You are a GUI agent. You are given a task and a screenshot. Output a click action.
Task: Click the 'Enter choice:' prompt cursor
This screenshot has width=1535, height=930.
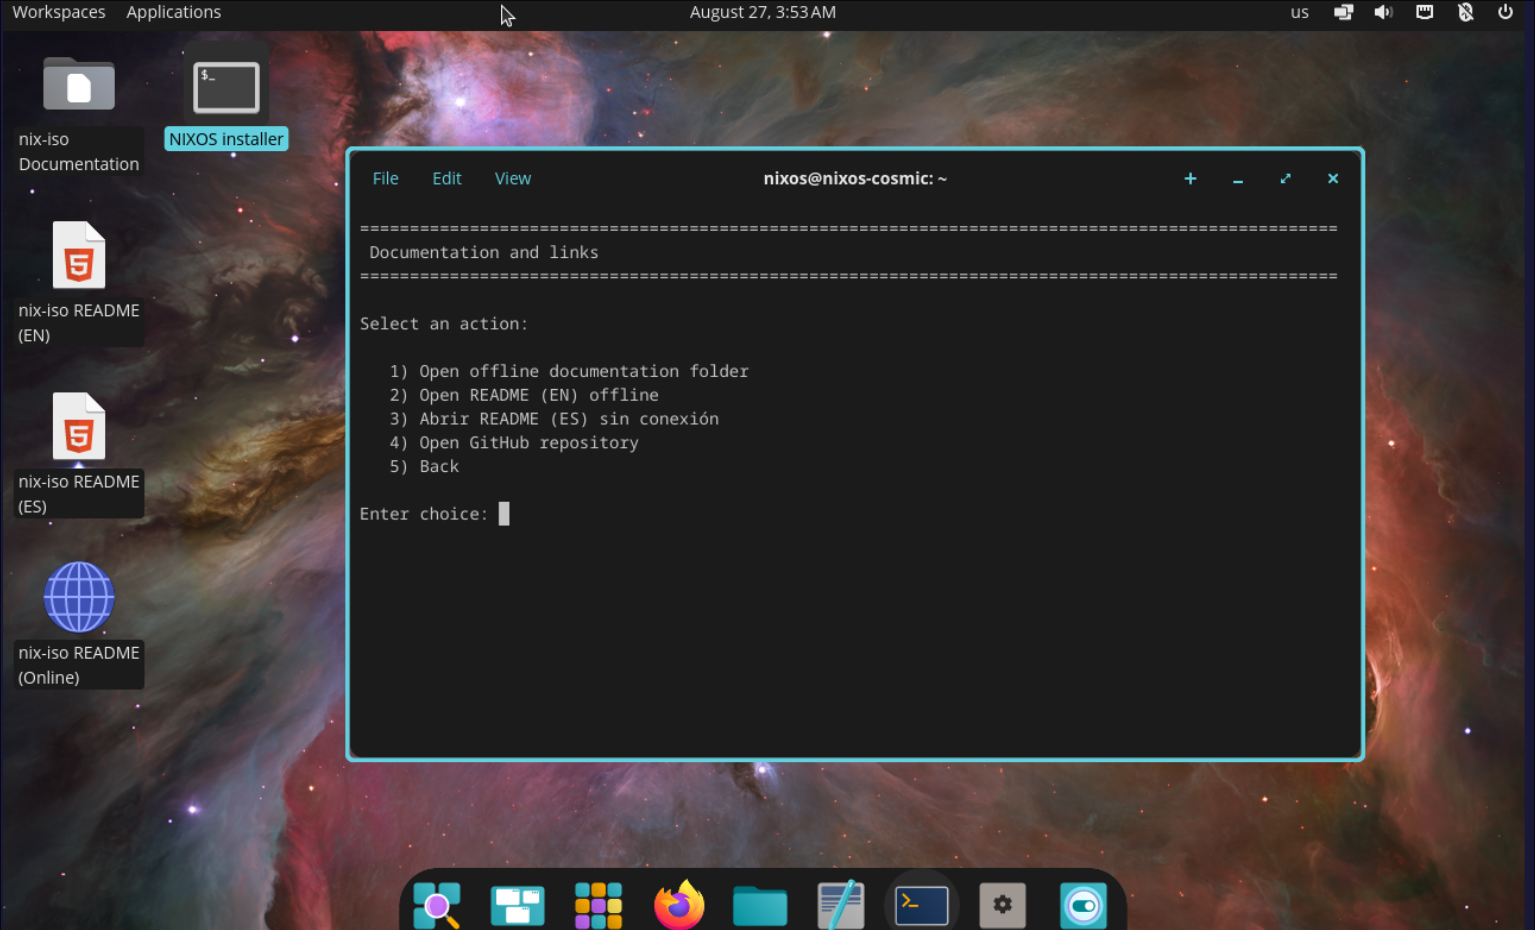pyautogui.click(x=504, y=513)
